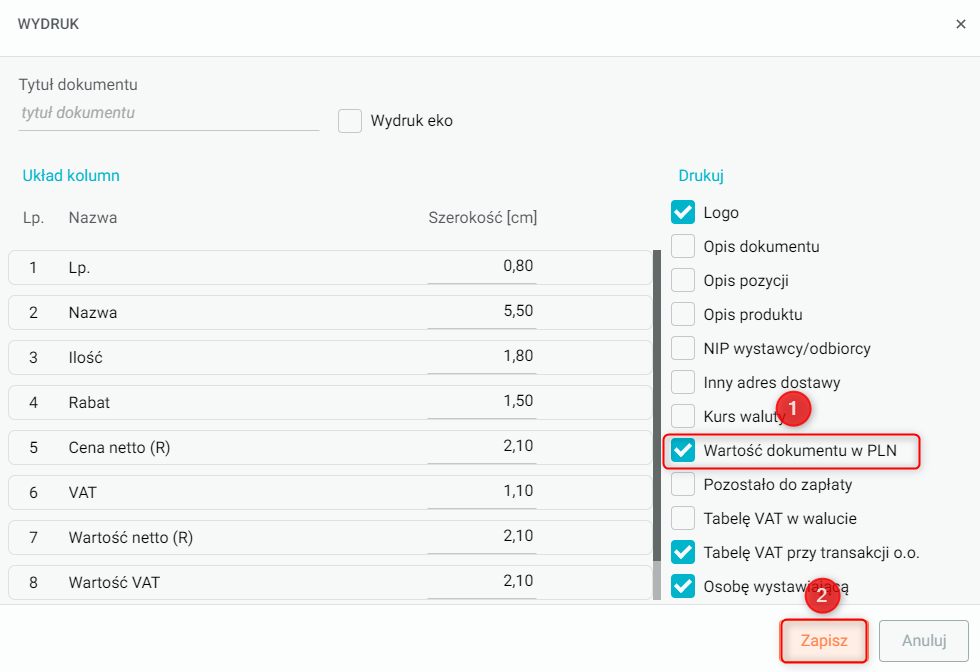Click the Tytuł dokumentu input field
980x672 pixels.
tap(168, 114)
